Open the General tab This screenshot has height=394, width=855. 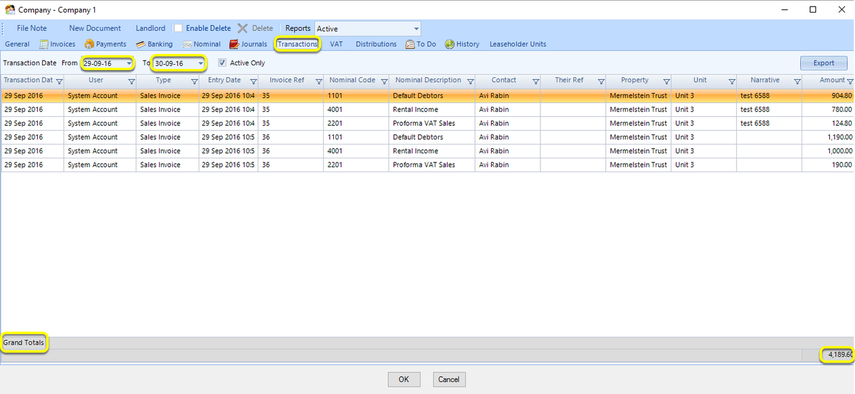tap(17, 44)
